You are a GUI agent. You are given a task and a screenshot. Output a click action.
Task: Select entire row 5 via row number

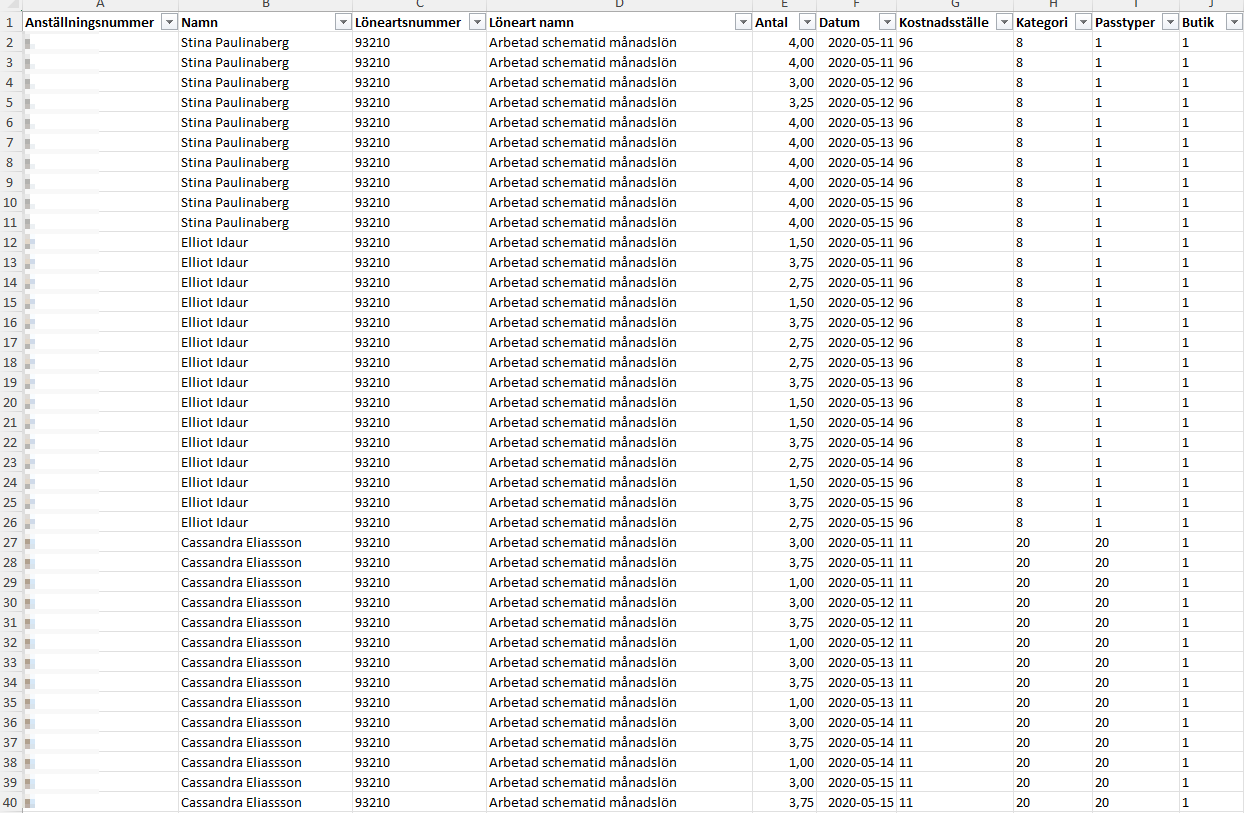(10, 102)
